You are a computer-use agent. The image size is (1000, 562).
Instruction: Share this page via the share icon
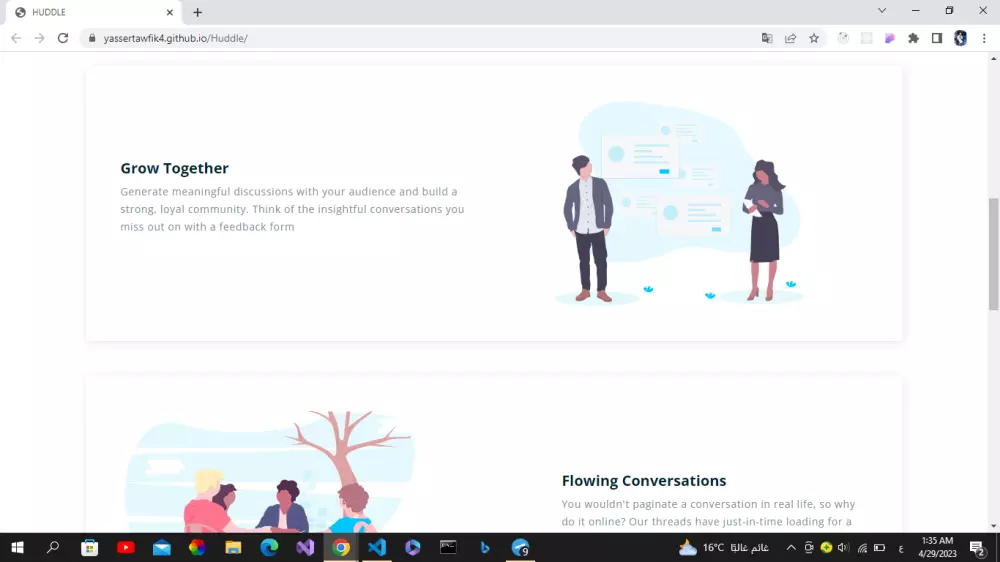point(791,38)
